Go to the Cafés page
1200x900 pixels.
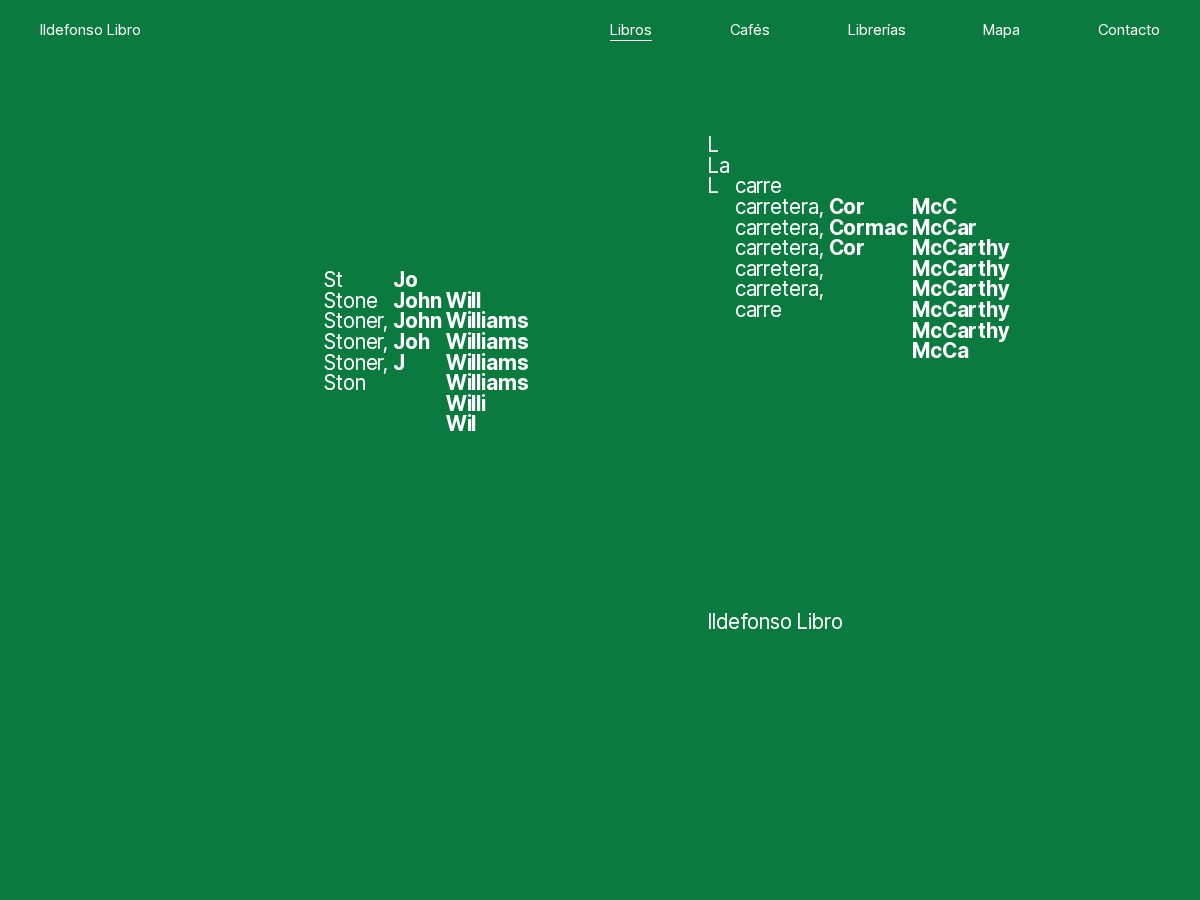pyautogui.click(x=750, y=30)
